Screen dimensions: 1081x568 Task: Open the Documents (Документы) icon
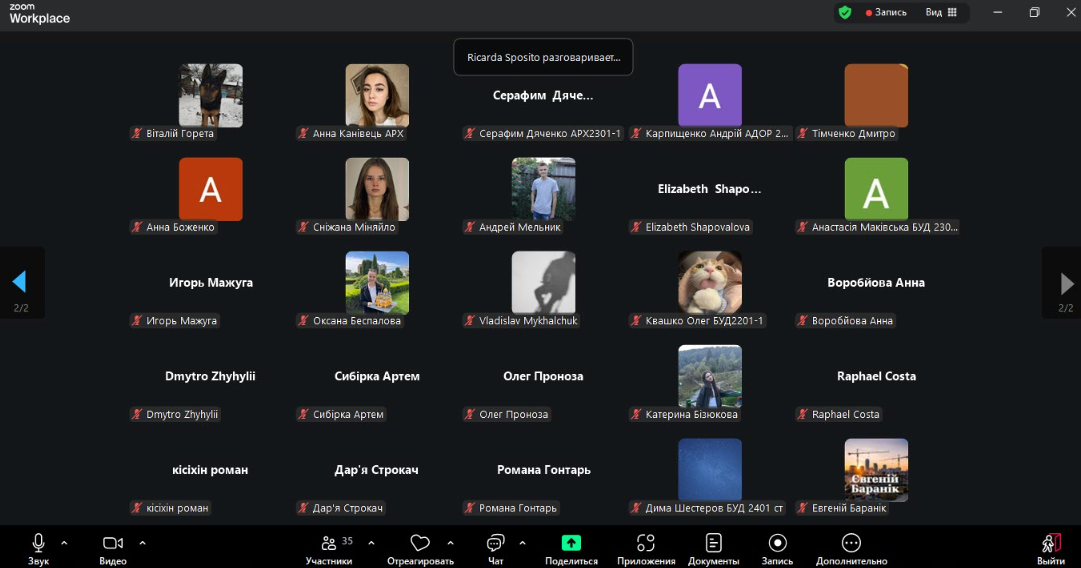[713, 543]
